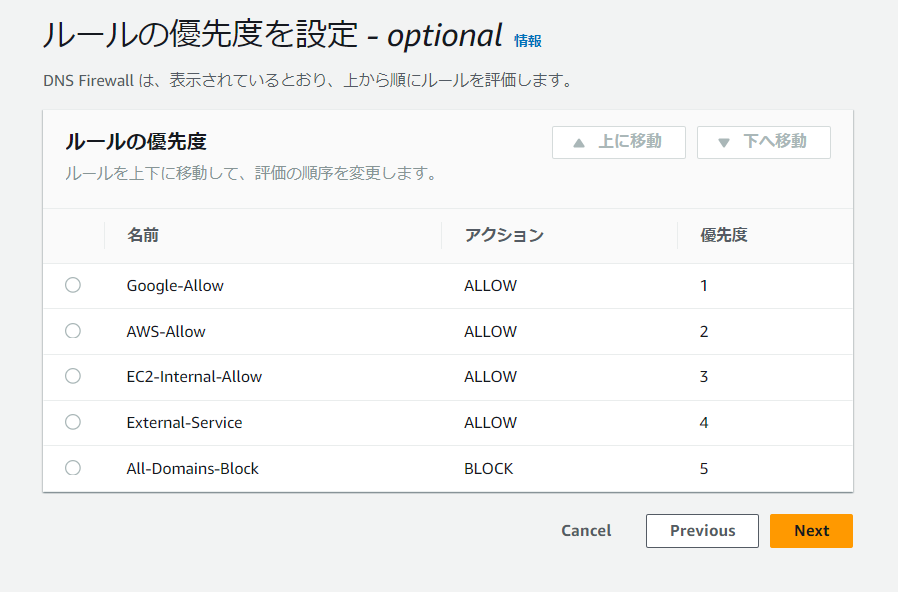Click the アクション column header
This screenshot has height=592, width=898.
click(504, 236)
